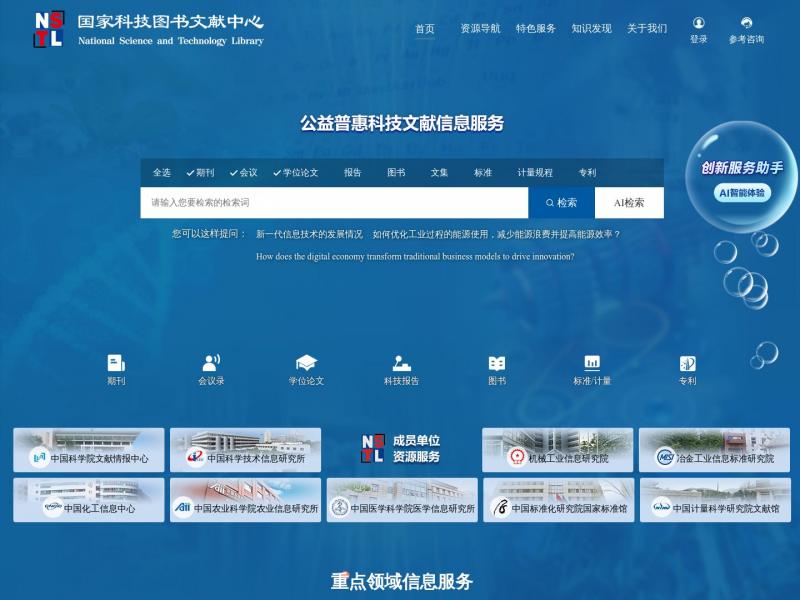Click the 医学信息研究所 round logo
Screen dimensions: 800x600
pyautogui.click(x=339, y=508)
